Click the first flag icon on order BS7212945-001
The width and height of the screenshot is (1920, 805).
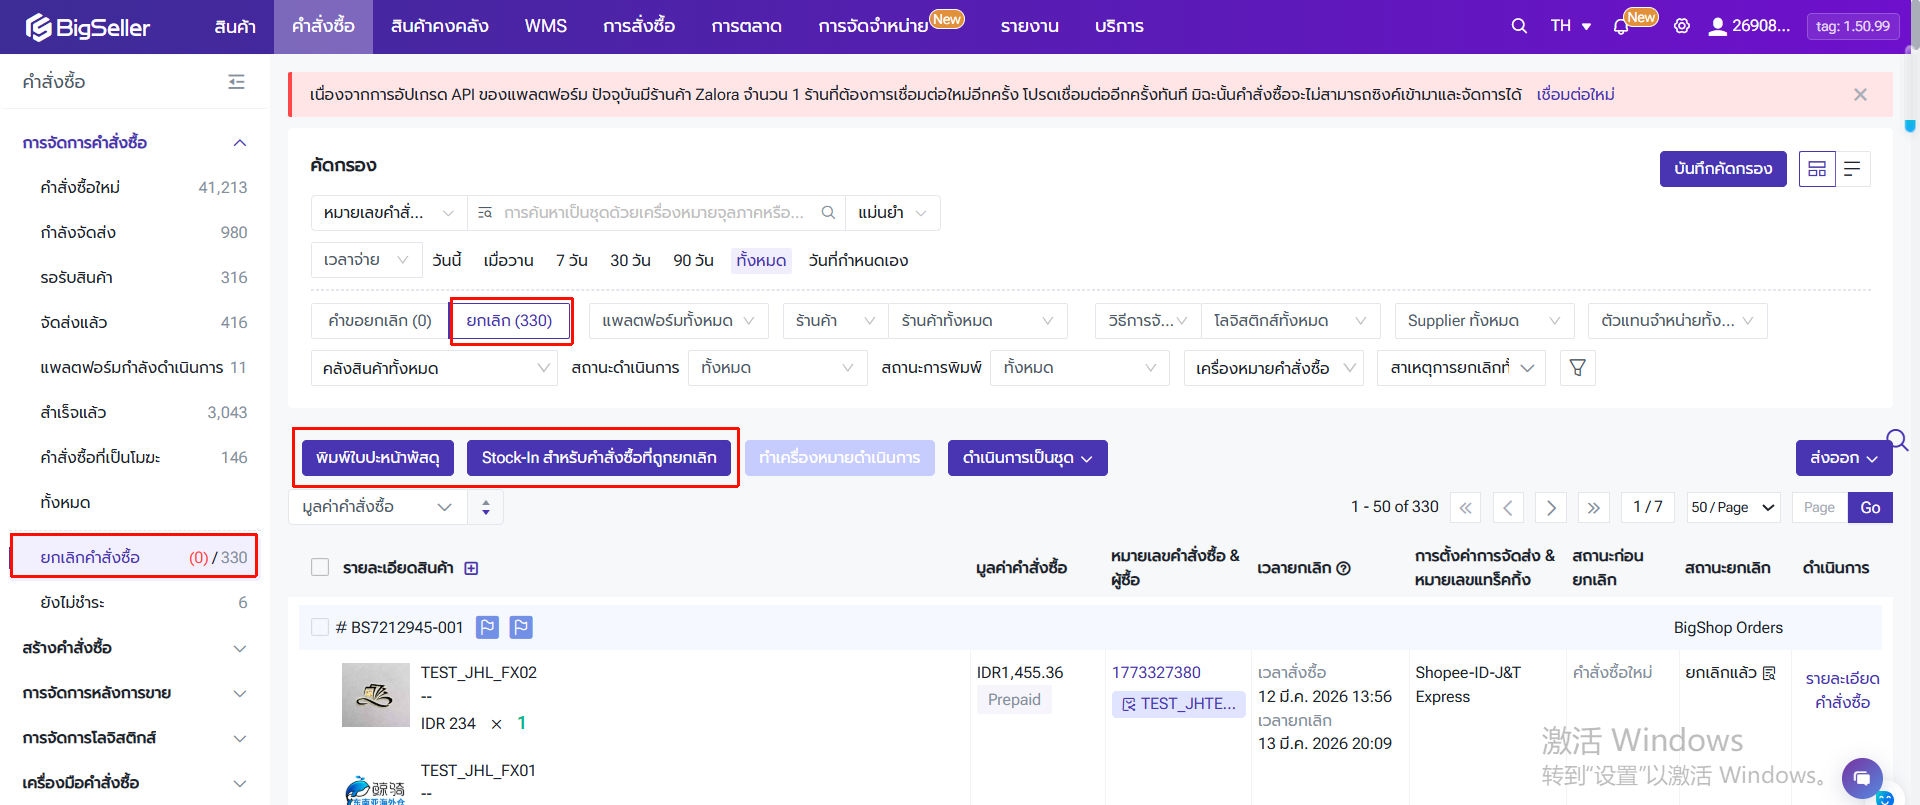tap(487, 627)
